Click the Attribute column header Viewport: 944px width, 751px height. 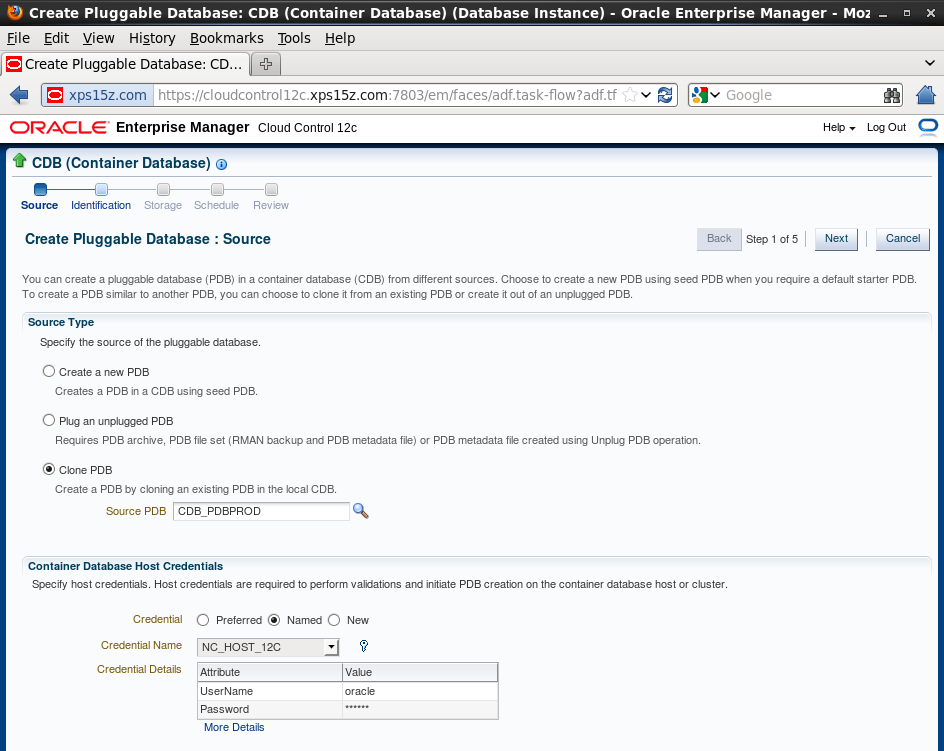(x=270, y=672)
